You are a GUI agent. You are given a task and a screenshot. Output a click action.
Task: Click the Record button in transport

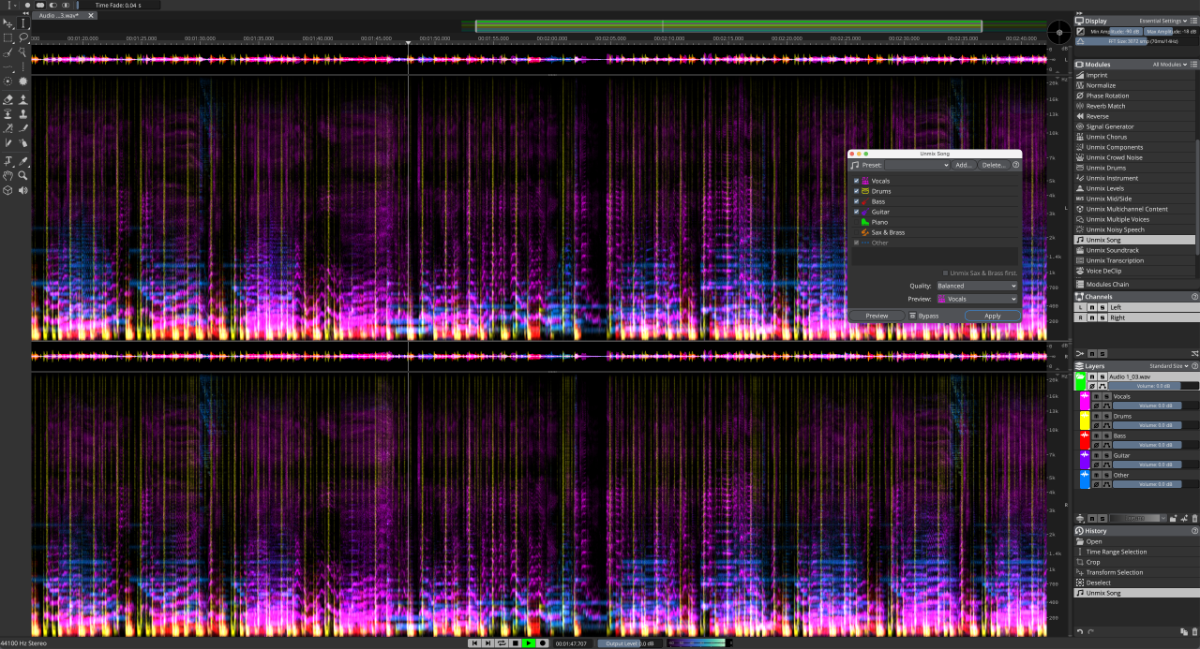click(542, 643)
